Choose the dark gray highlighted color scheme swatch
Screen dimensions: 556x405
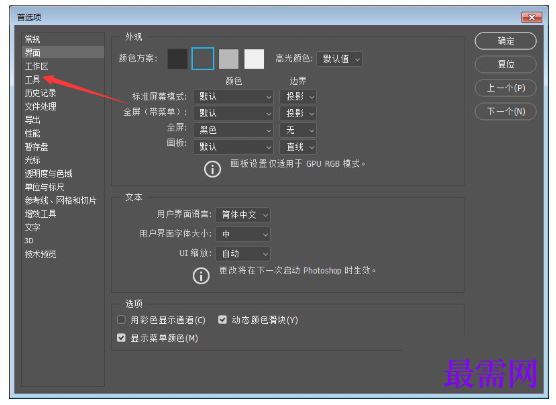coord(203,59)
